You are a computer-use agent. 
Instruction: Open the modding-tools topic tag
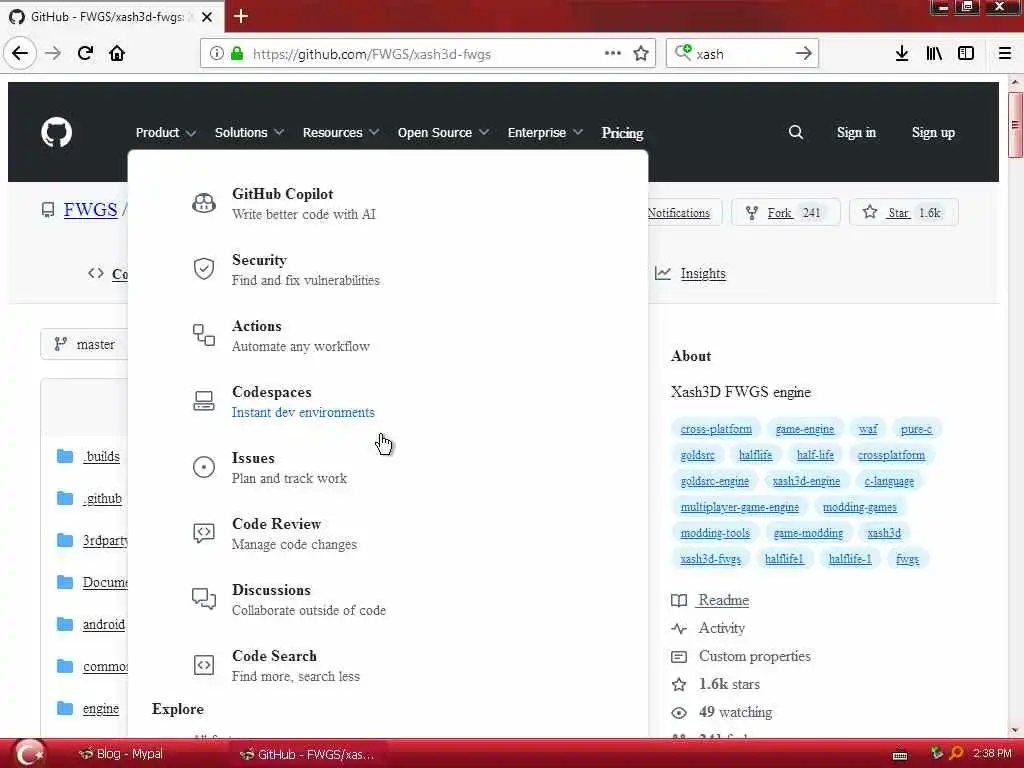coord(715,533)
